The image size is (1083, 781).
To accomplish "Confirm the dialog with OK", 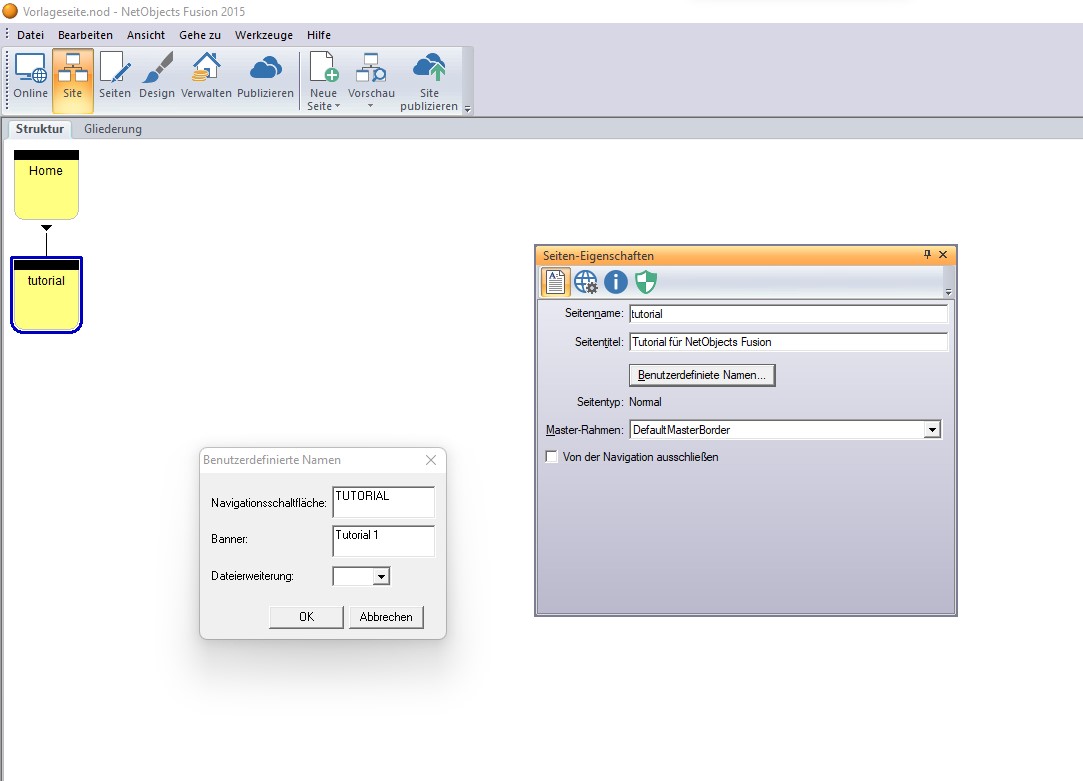I will click(306, 617).
